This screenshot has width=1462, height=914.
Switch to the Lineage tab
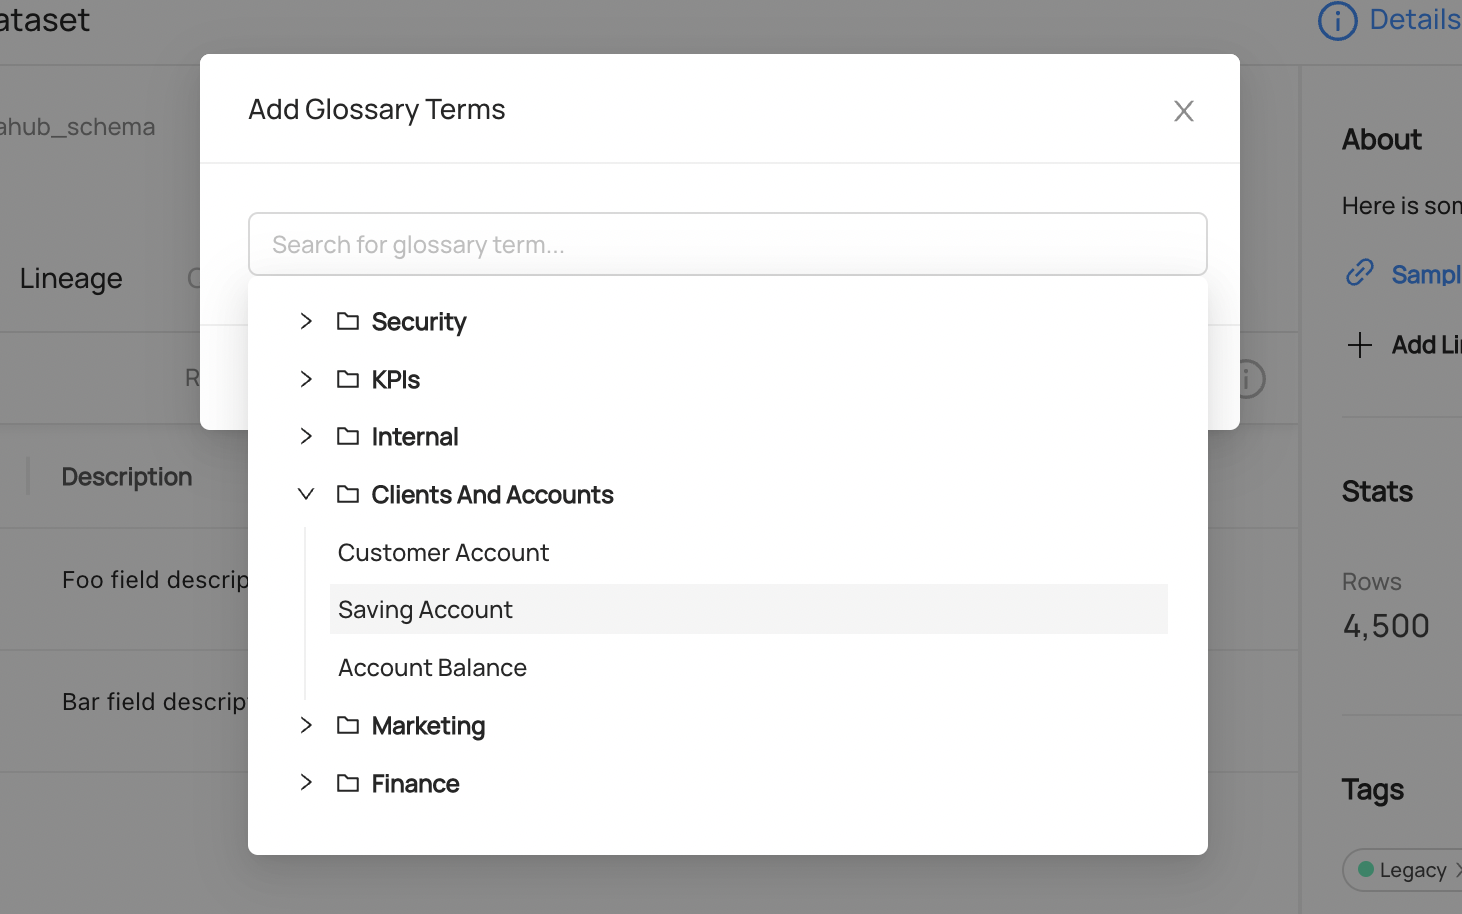coord(71,278)
